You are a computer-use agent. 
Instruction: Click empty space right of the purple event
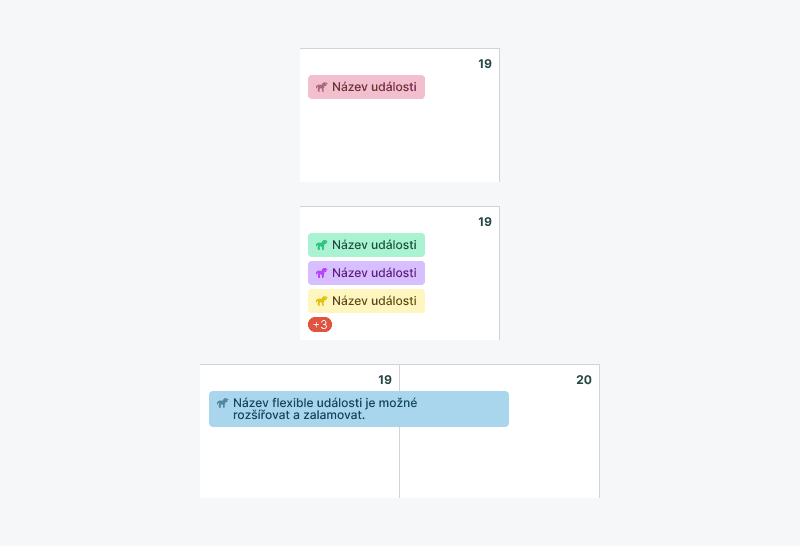(x=460, y=273)
